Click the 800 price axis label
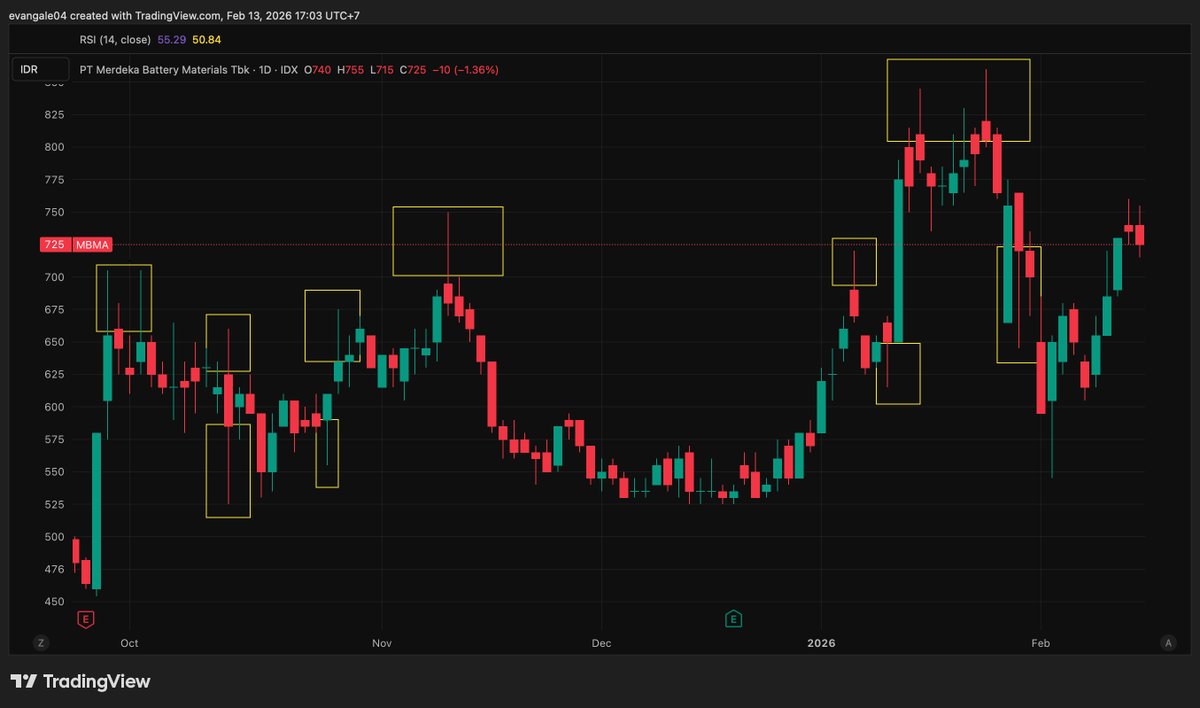The height and width of the screenshot is (708, 1200). [x=54, y=147]
